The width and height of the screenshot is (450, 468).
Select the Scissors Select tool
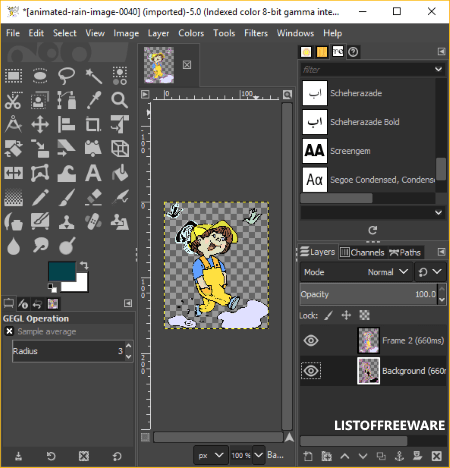tap(13, 100)
